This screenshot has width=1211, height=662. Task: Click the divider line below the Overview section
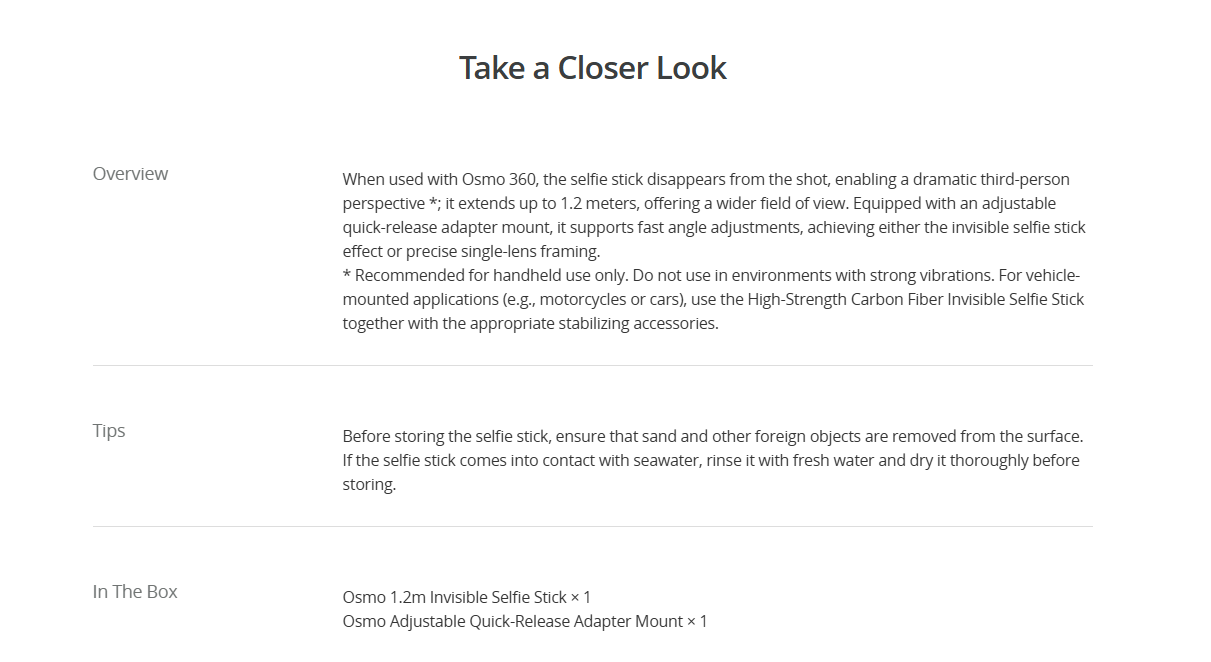(x=593, y=365)
